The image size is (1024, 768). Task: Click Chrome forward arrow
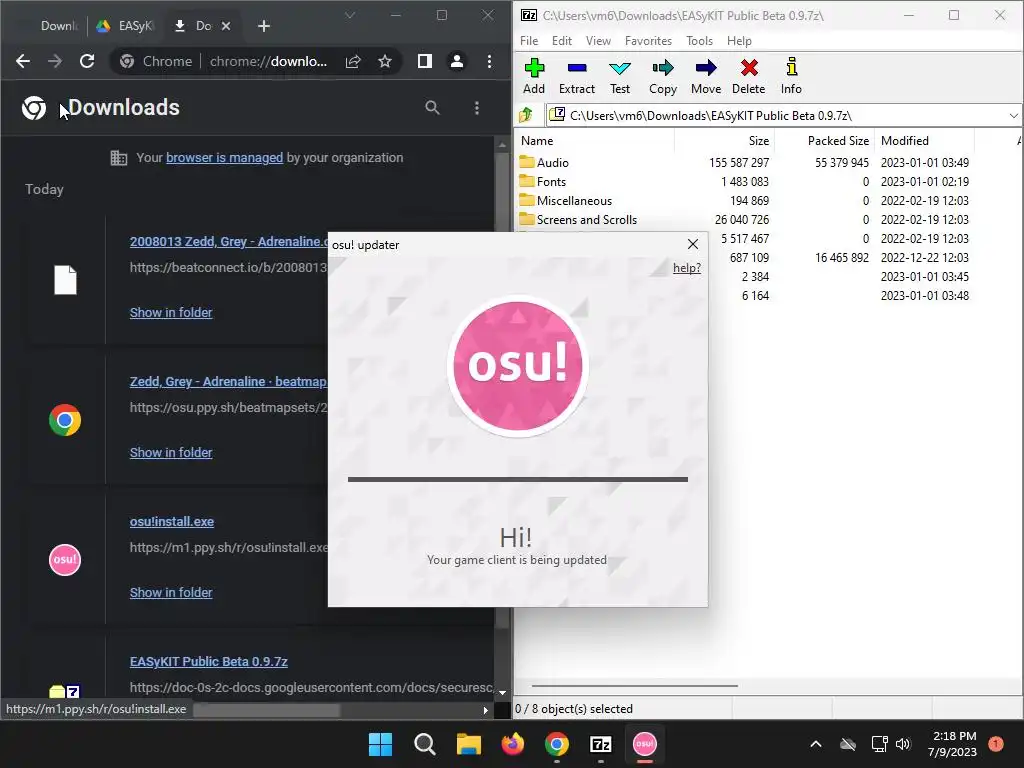(55, 61)
